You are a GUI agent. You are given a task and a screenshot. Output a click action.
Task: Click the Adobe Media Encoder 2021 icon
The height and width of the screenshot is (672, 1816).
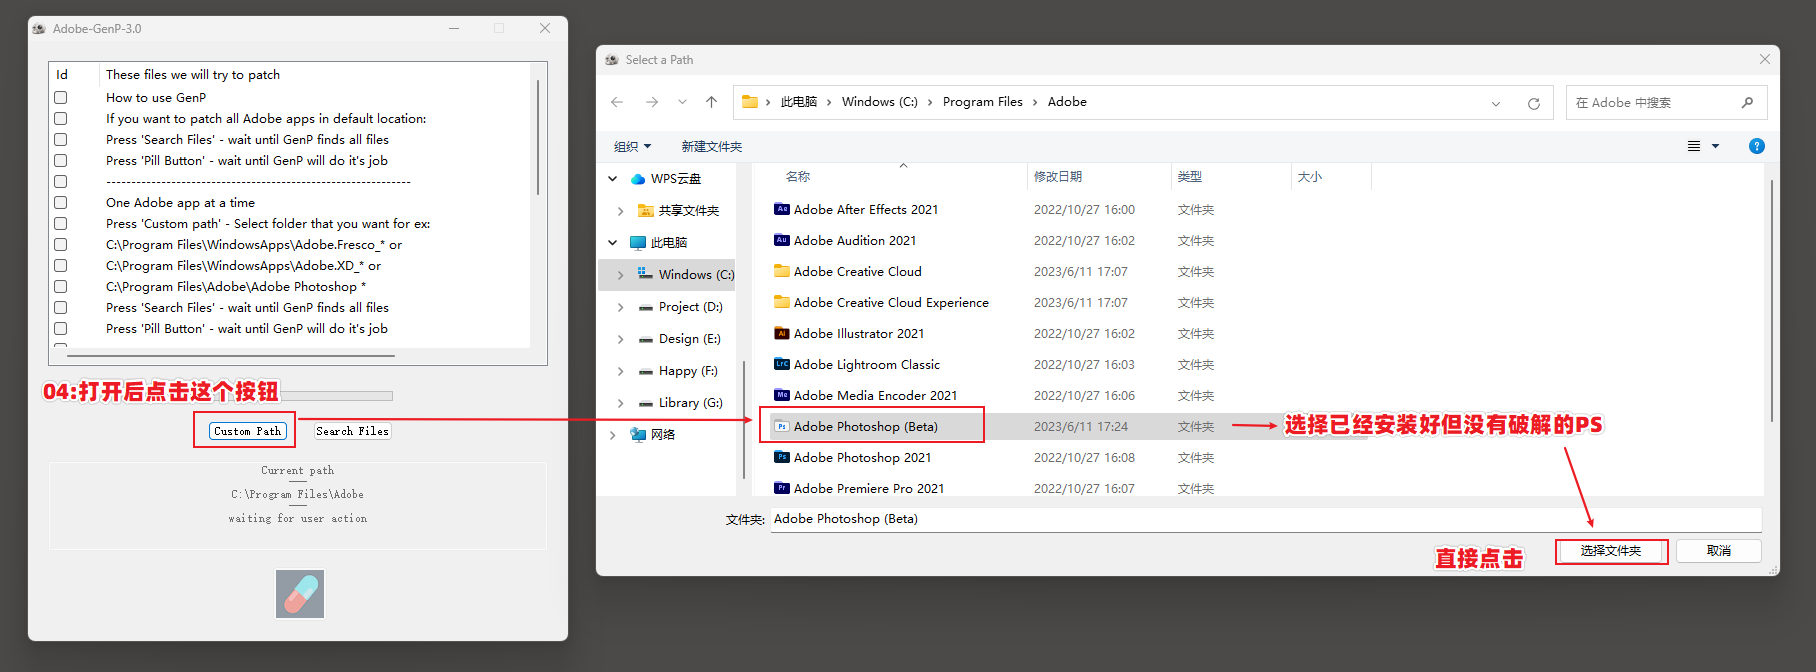(782, 395)
